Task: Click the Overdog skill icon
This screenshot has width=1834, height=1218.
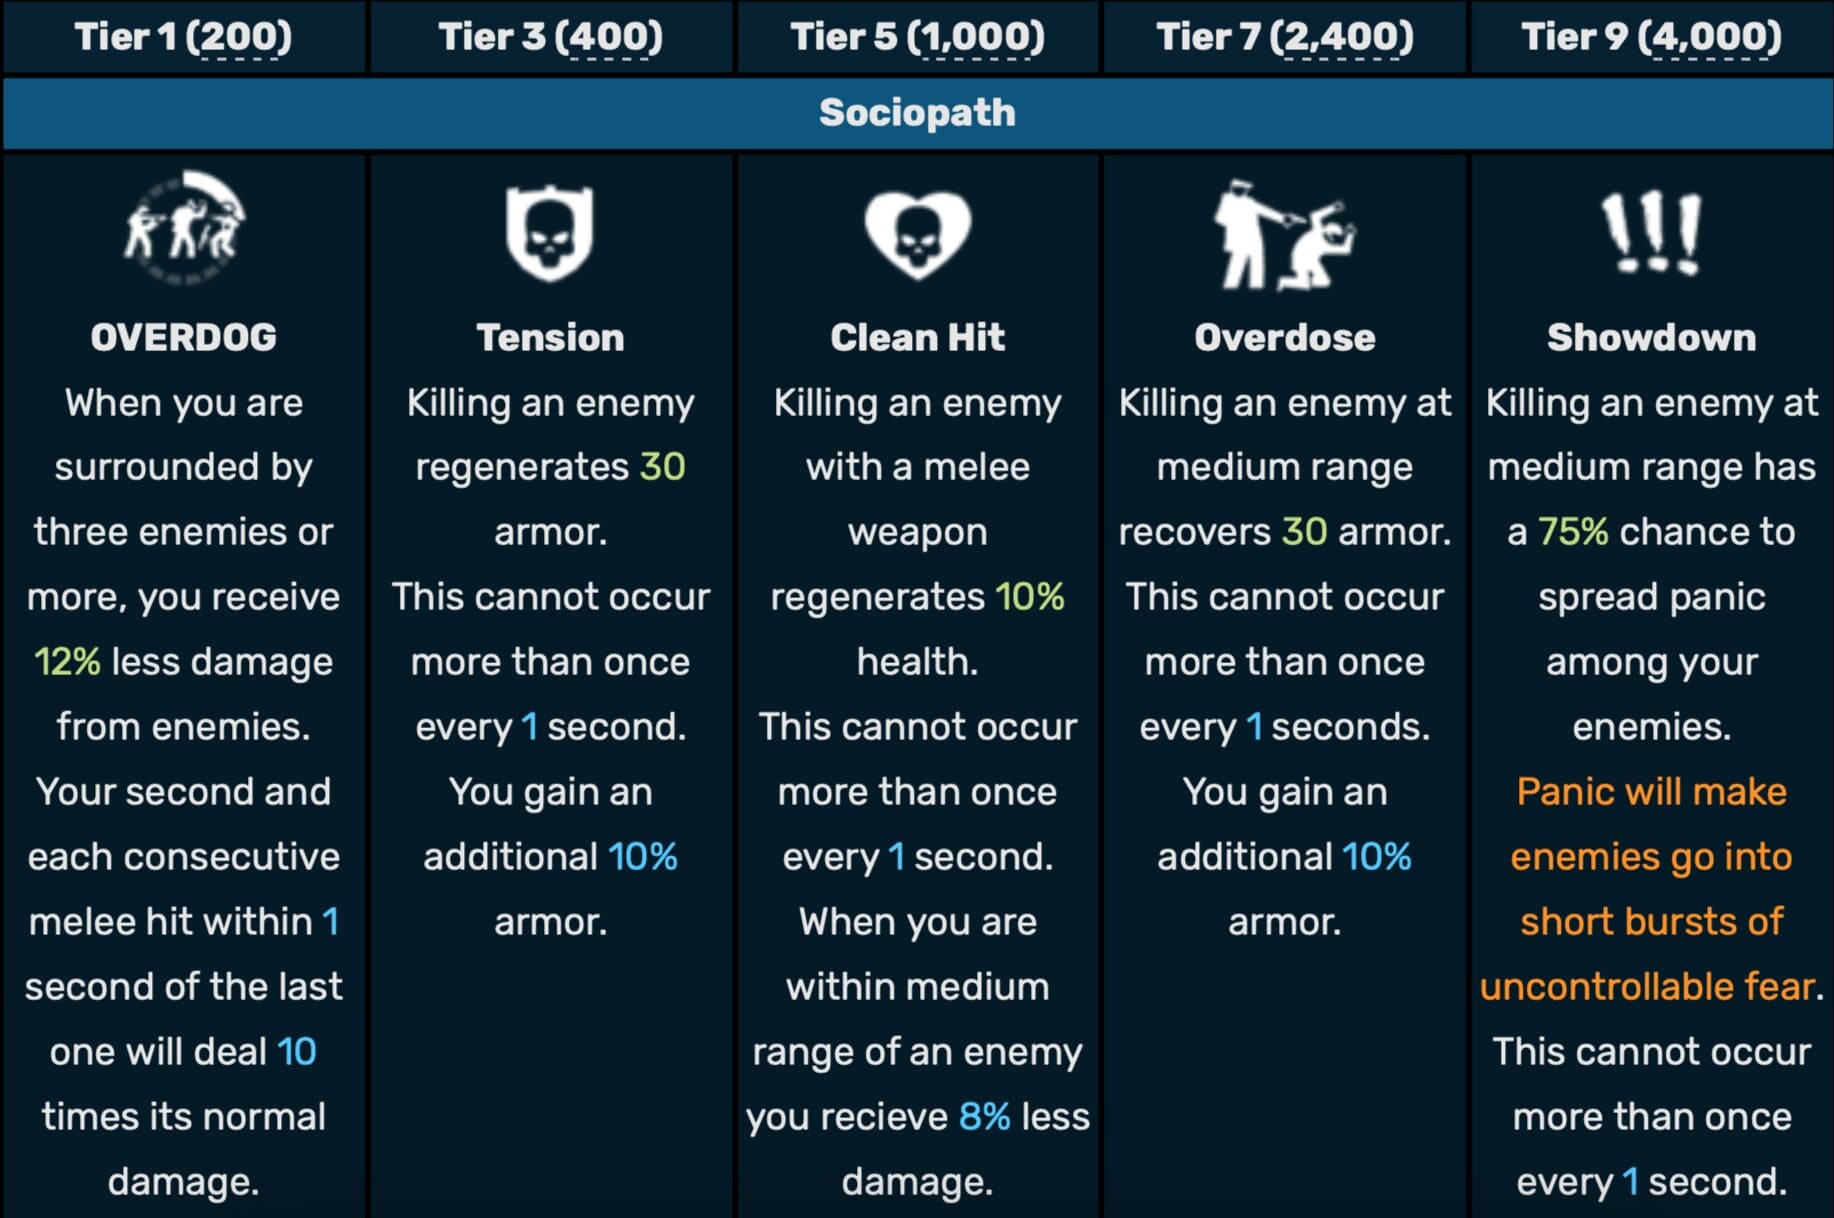Action: pos(184,229)
